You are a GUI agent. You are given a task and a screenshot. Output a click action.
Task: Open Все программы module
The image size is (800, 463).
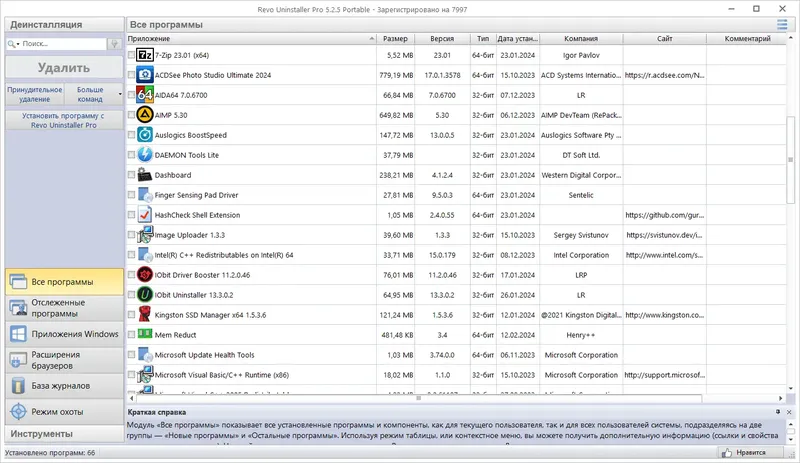(64, 282)
